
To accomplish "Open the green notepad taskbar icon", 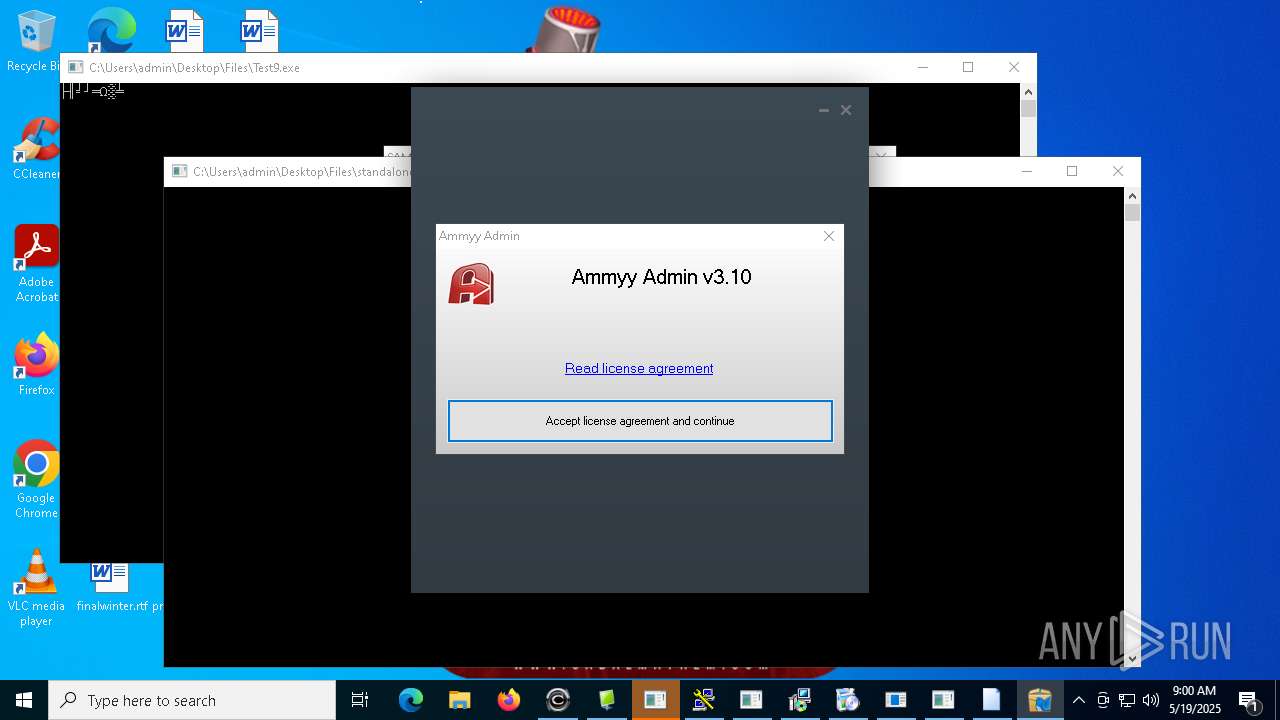I will point(607,700).
